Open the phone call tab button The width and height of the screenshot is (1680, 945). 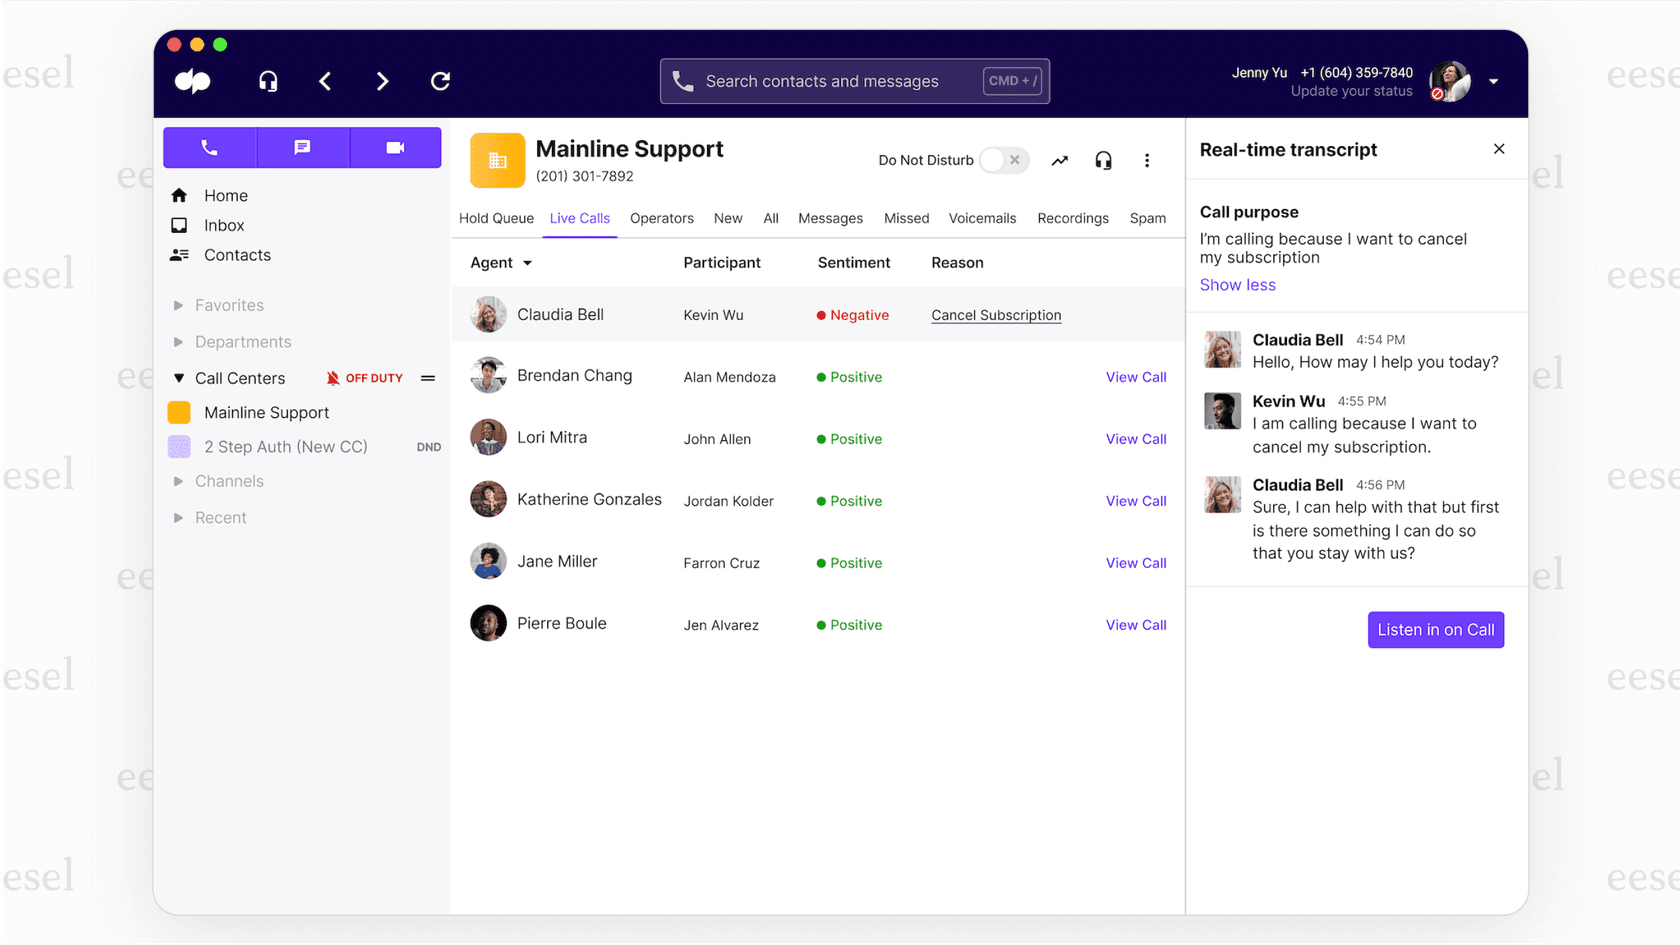click(209, 147)
